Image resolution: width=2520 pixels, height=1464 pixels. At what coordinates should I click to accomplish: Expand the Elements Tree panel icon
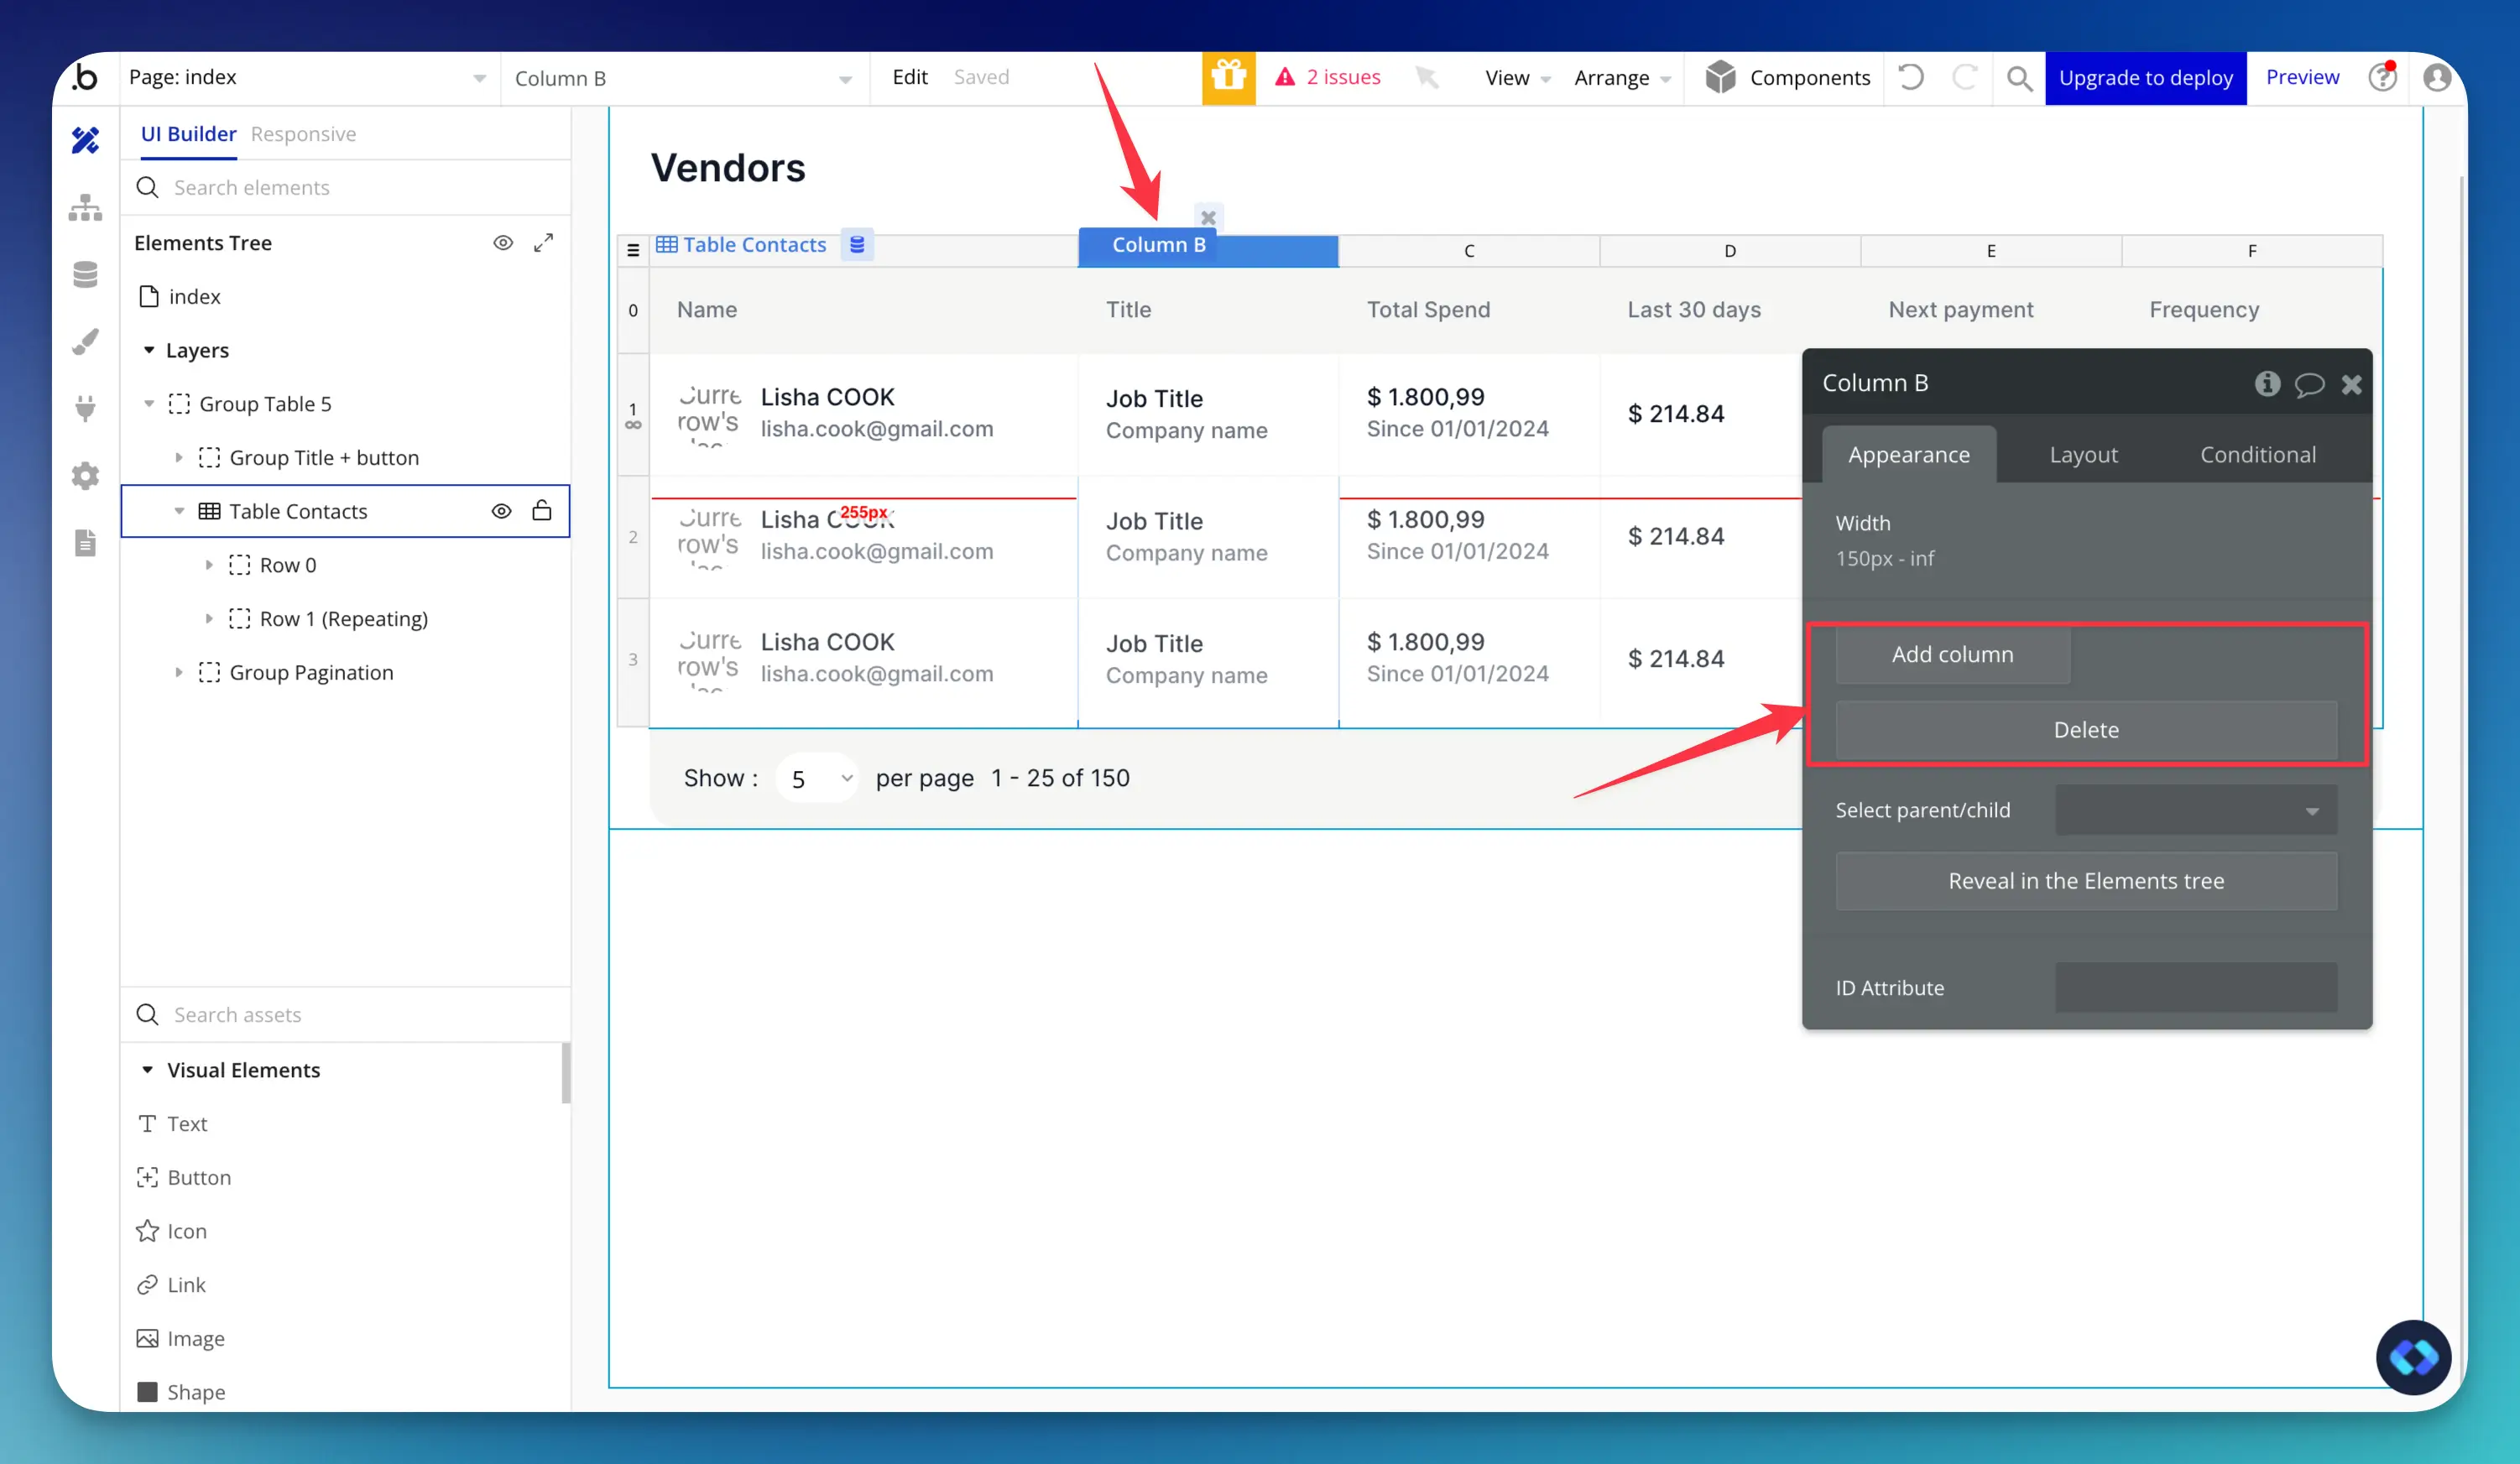click(543, 243)
